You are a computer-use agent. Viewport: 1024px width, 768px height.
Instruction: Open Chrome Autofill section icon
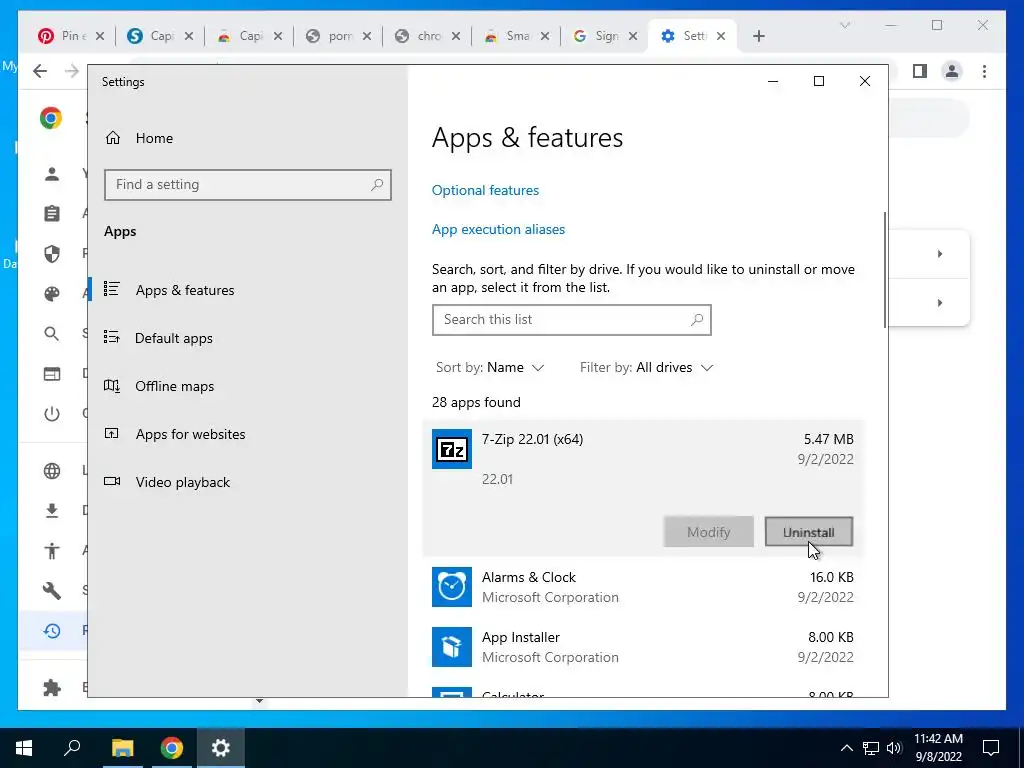tap(52, 214)
